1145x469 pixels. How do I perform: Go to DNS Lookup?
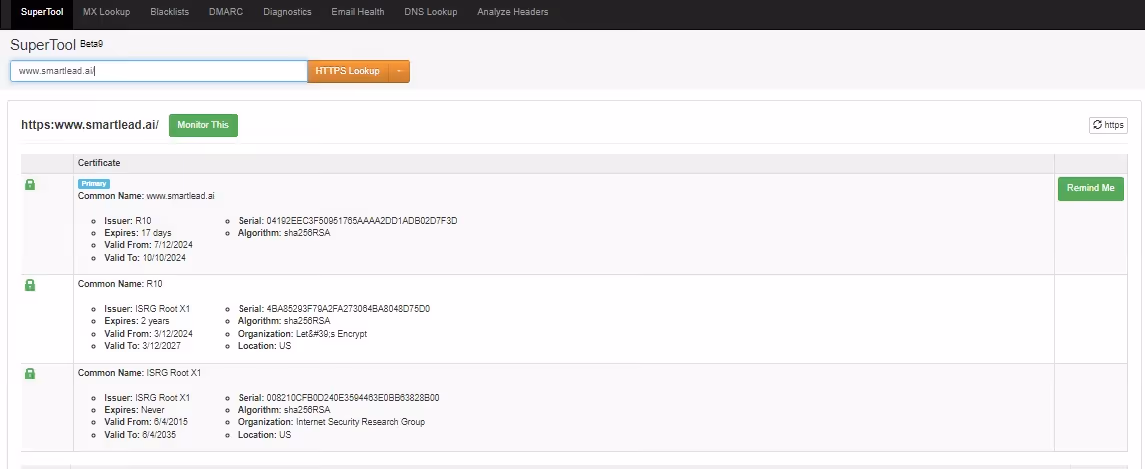tap(430, 12)
